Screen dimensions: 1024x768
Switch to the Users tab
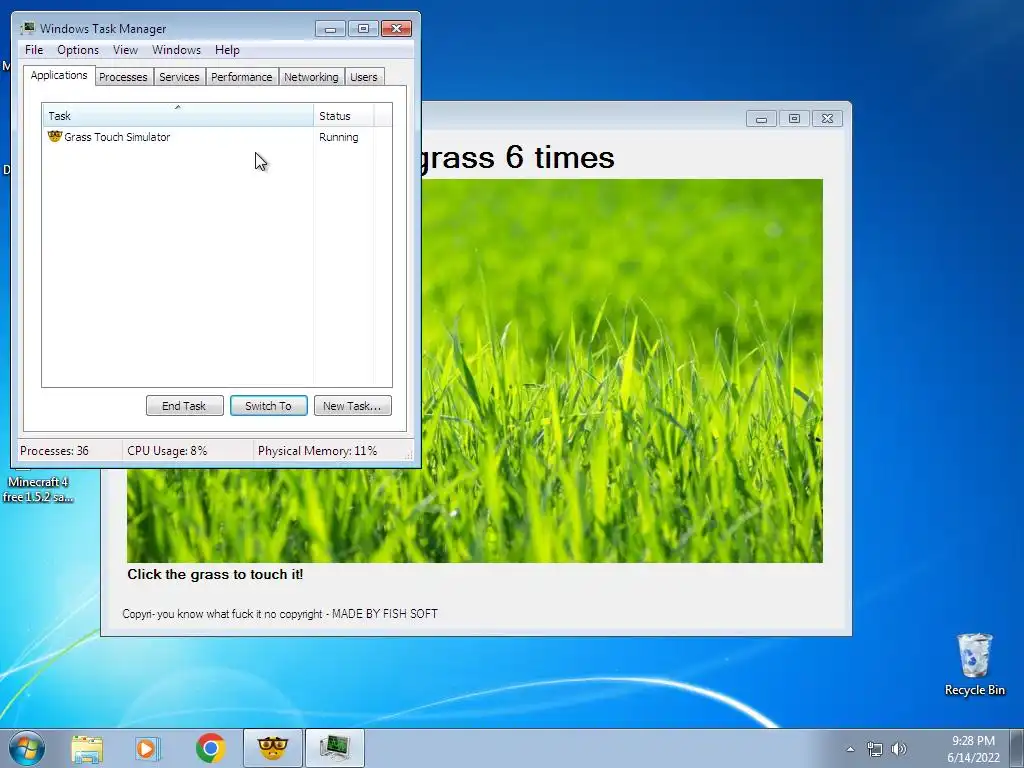[x=364, y=77]
